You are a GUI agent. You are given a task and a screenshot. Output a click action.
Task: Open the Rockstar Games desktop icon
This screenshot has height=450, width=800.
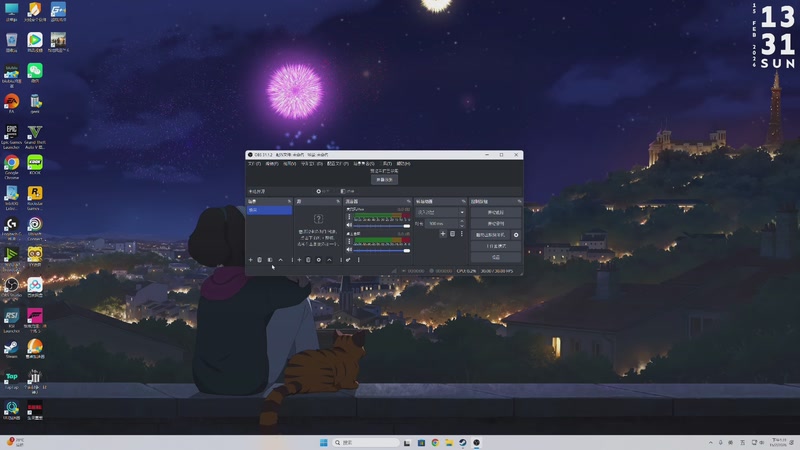(35, 197)
